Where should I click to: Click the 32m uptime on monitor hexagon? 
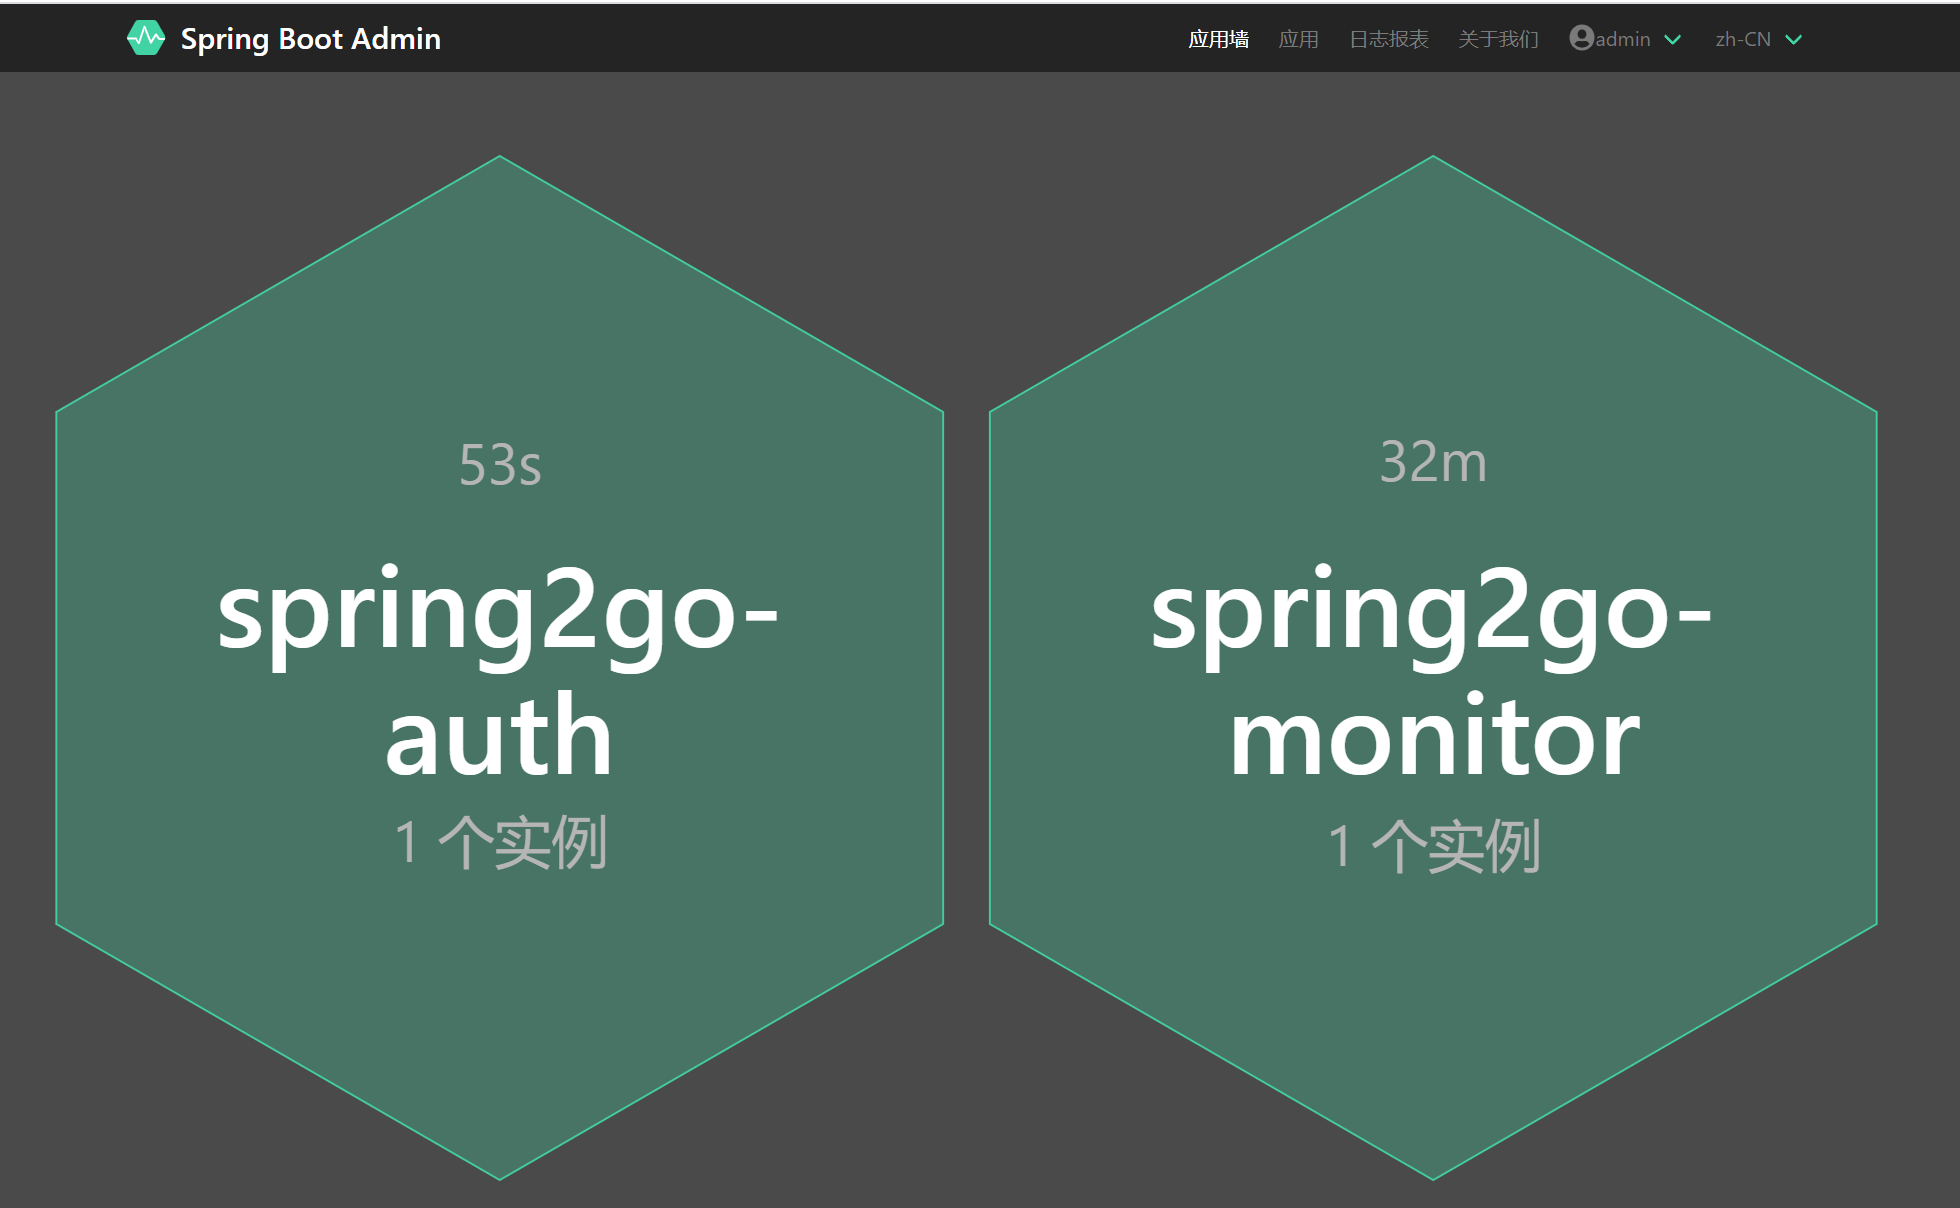[1433, 462]
